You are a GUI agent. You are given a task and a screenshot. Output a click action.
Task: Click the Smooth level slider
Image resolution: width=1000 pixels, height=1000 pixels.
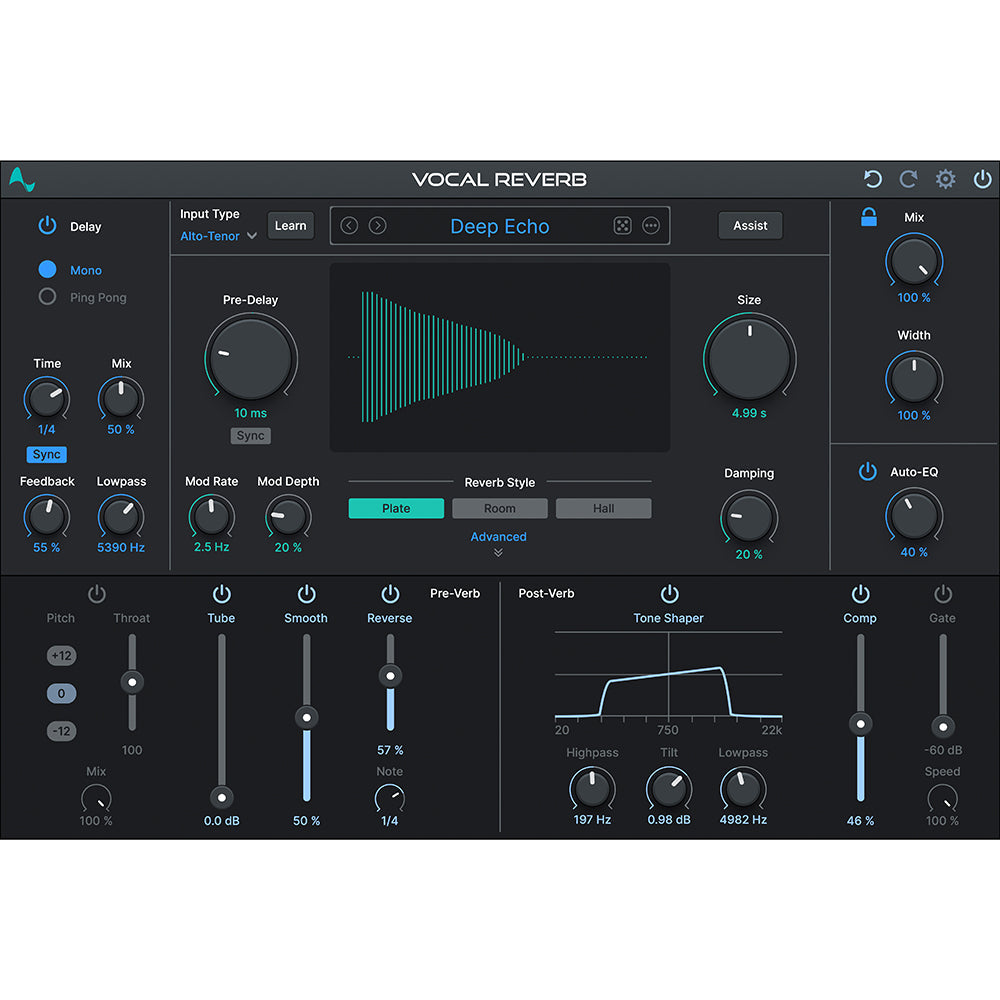[306, 717]
